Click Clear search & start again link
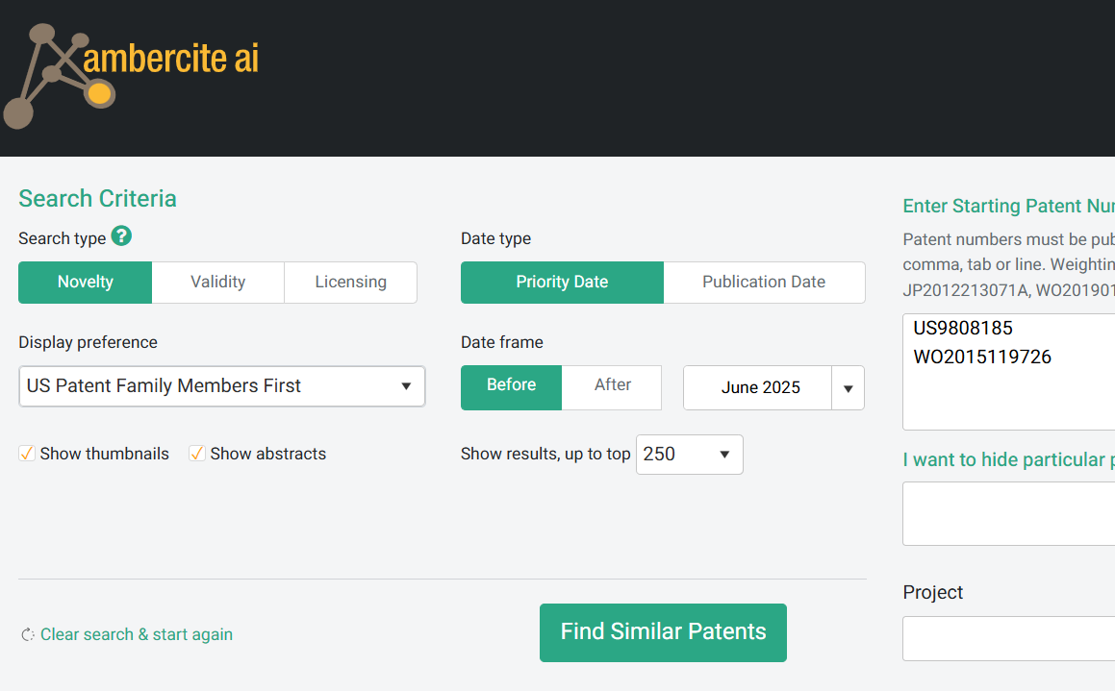1115x691 pixels. [136, 635]
